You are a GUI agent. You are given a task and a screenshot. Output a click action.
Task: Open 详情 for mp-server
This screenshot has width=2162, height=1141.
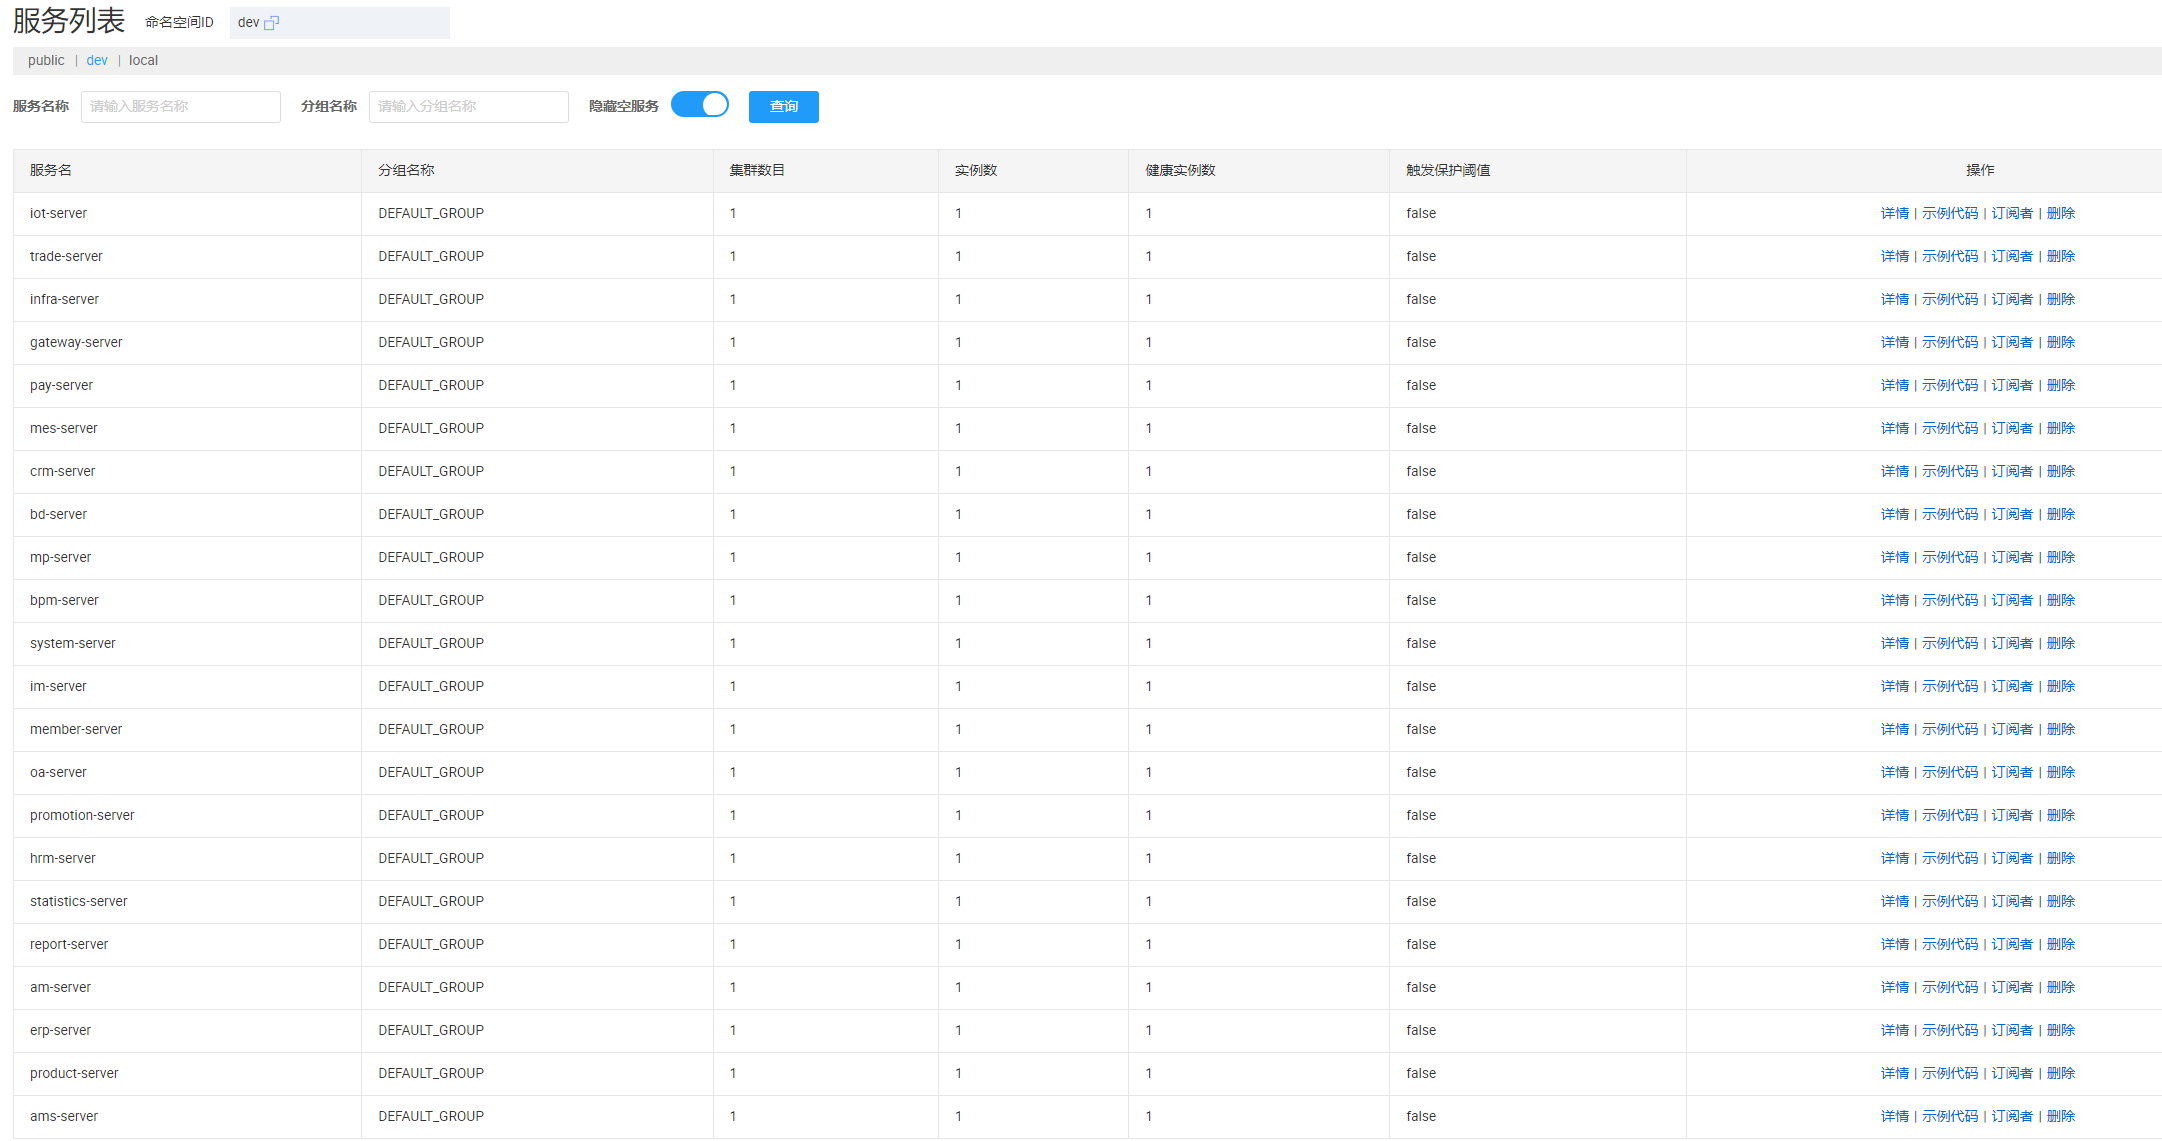(x=1895, y=558)
